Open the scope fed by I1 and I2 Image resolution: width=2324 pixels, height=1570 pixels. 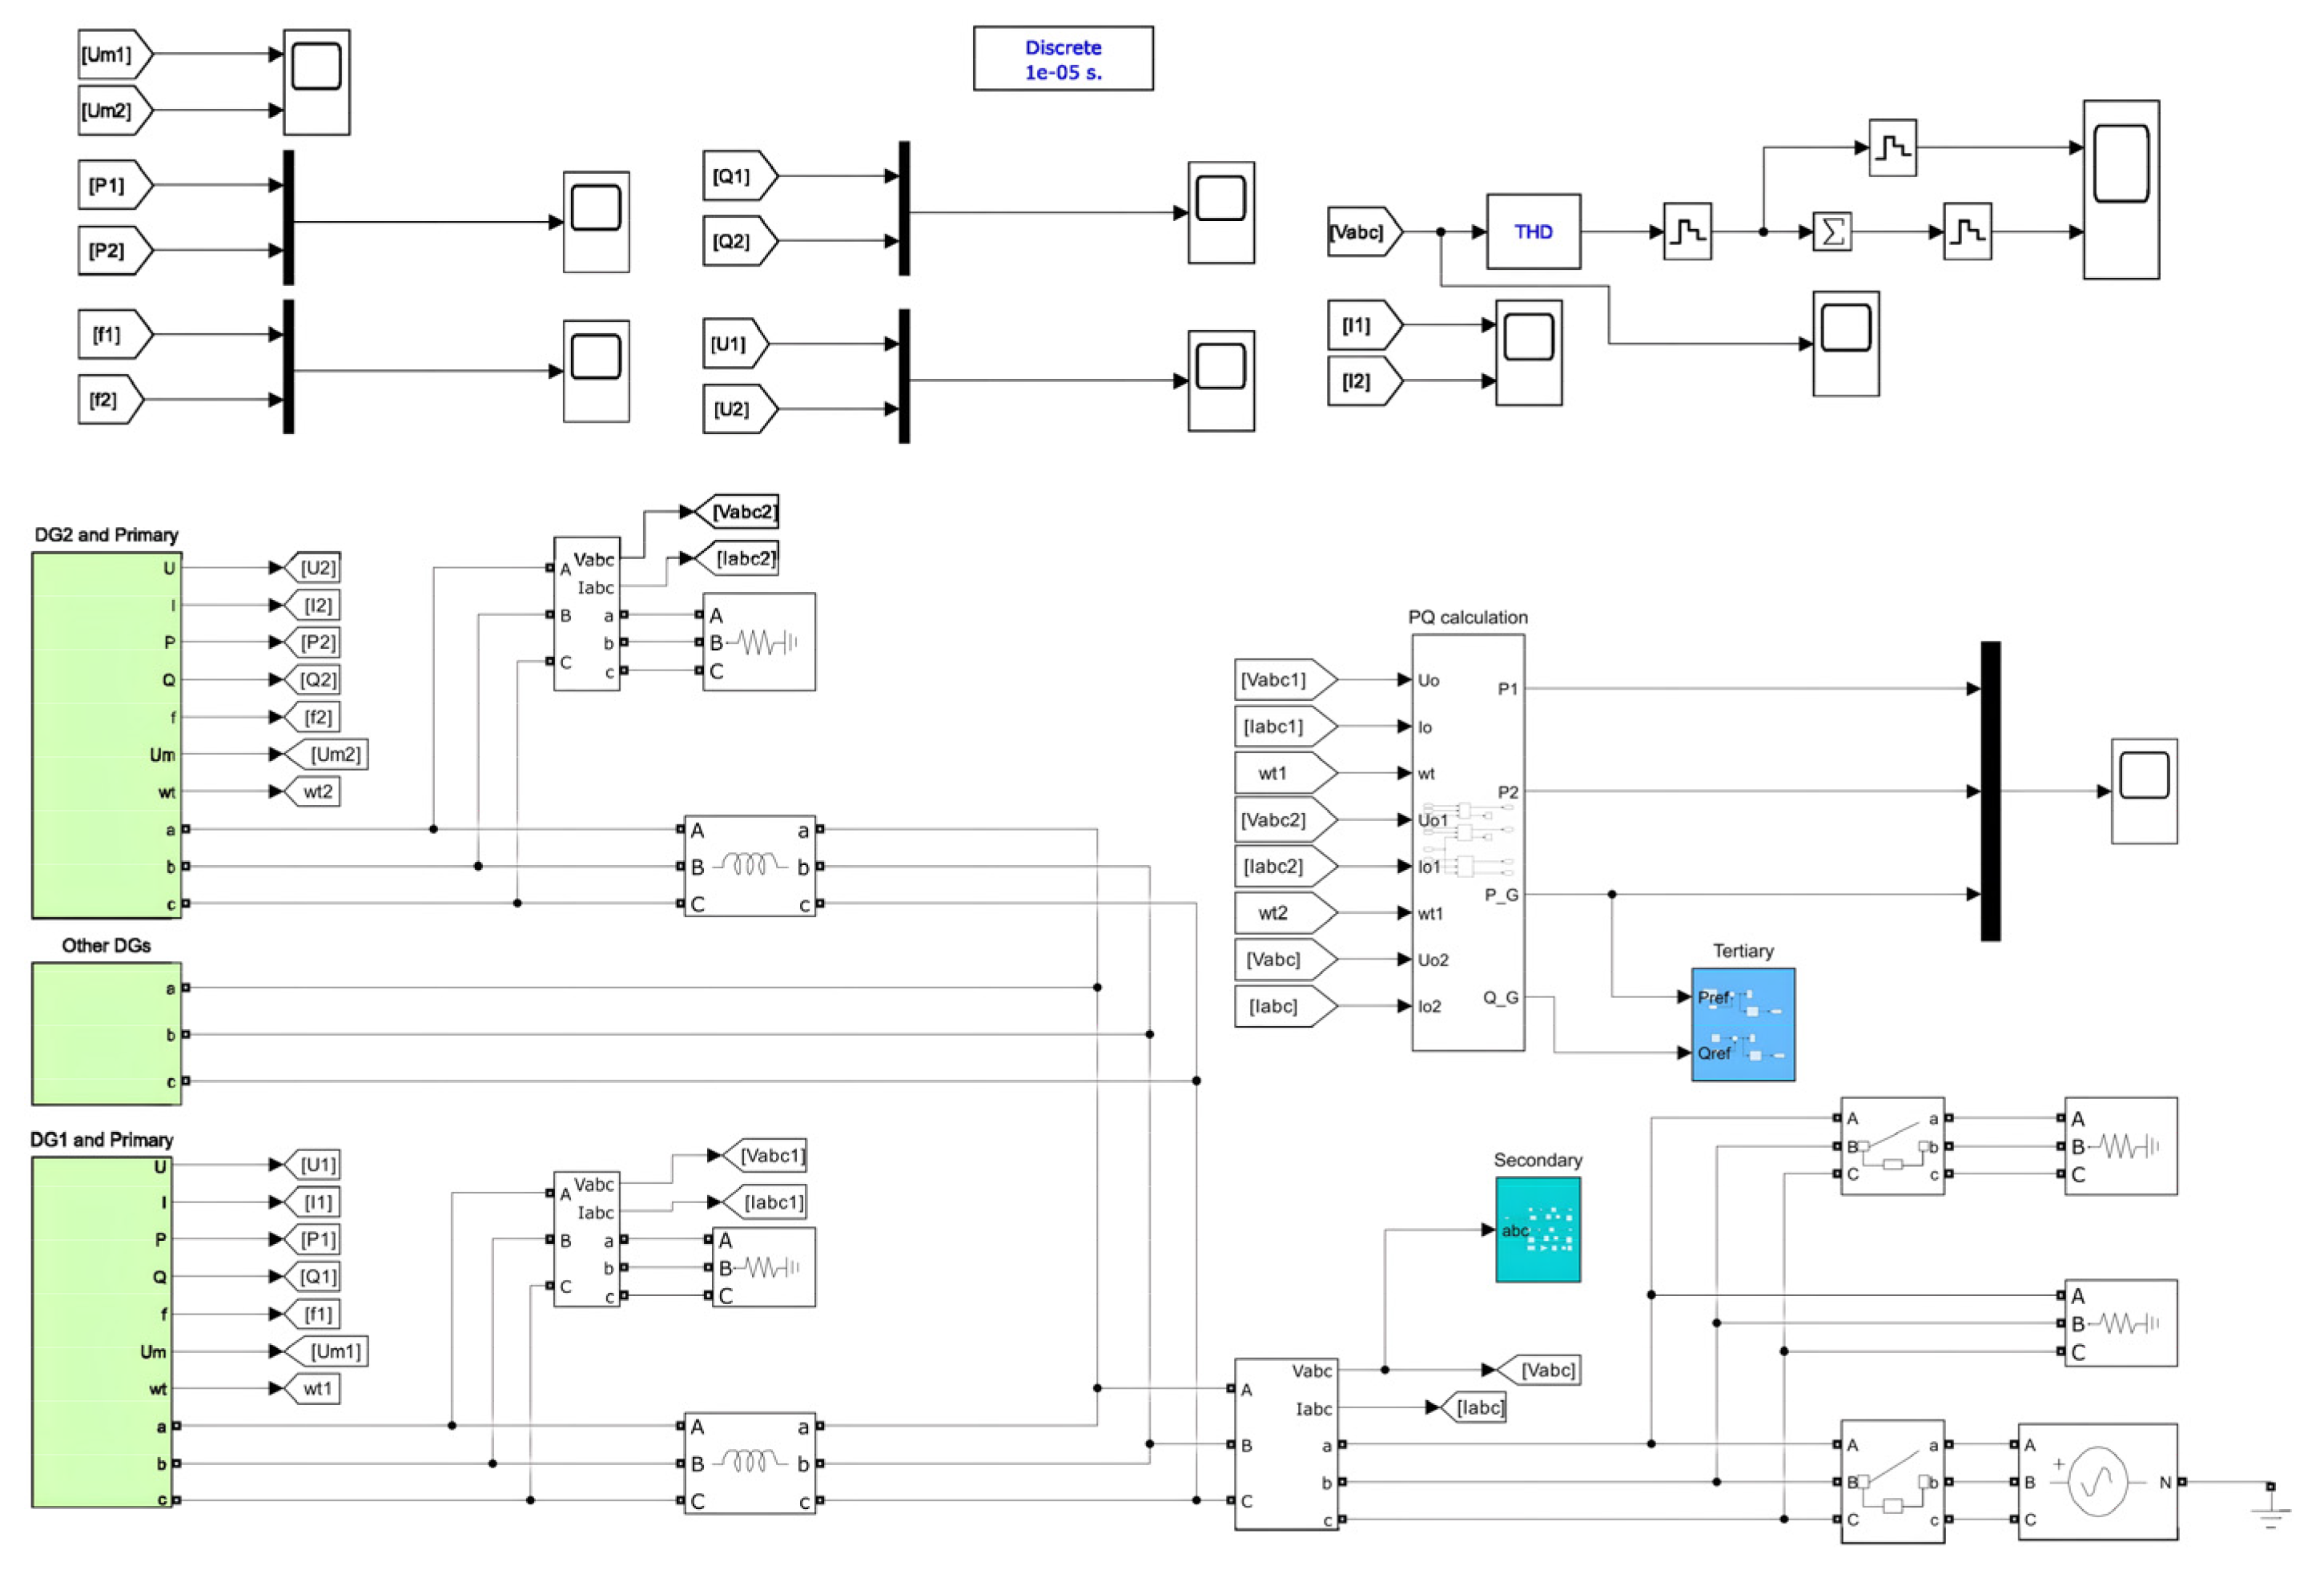[1528, 352]
